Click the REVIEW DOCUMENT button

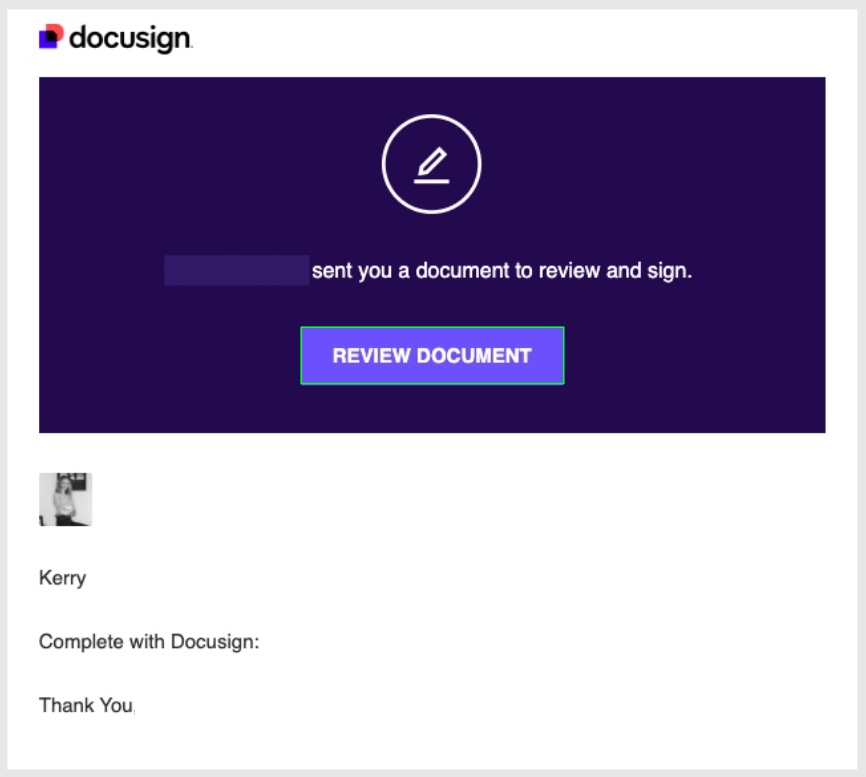click(432, 354)
